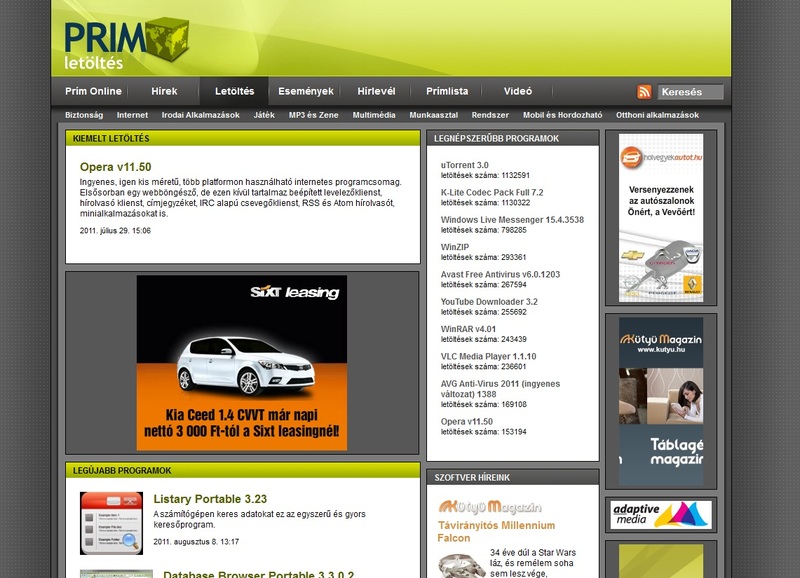Select the Videó menu item
Viewport: 800px width, 578px height.
click(x=517, y=90)
